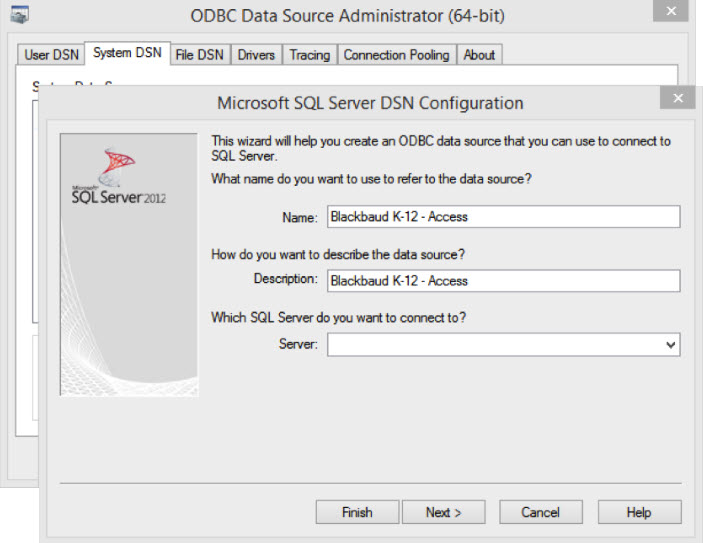Click Next to continue the wizard
The image size is (703, 543).
point(443,512)
